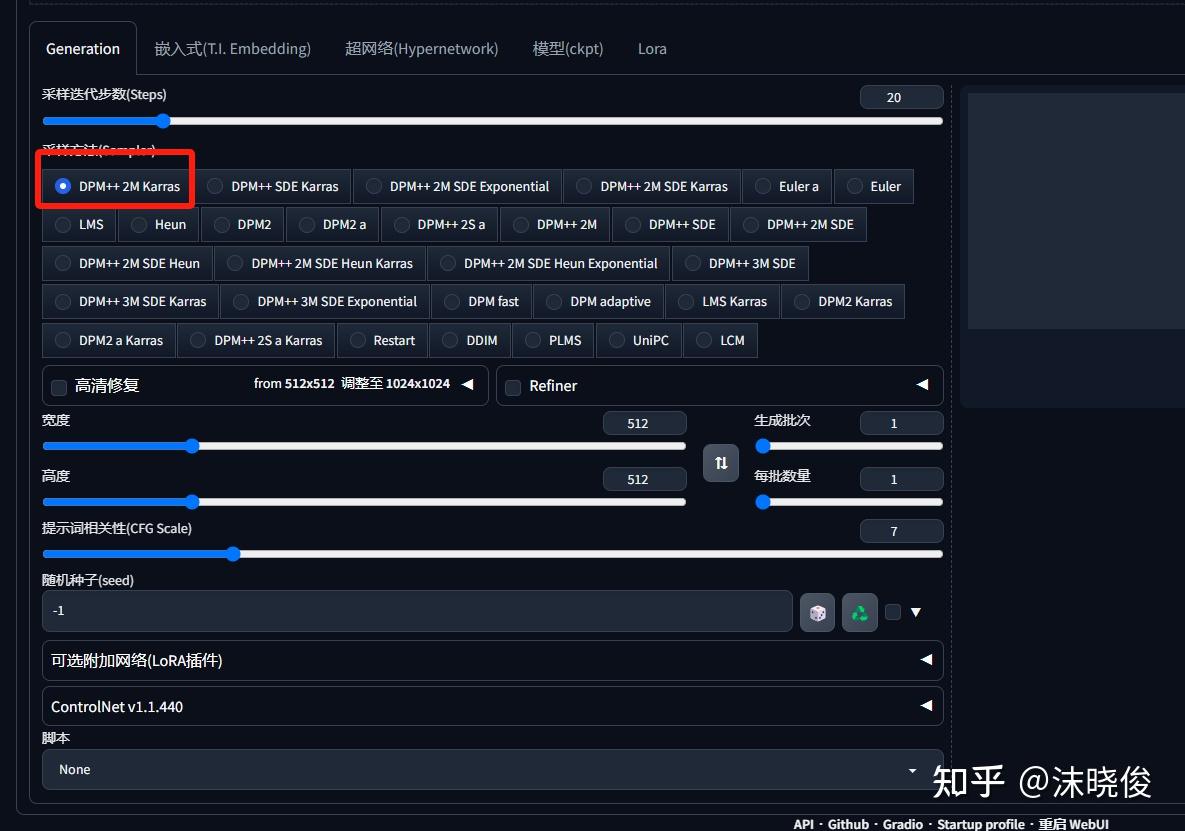Click the recycle icon to reuse last seed

click(x=859, y=611)
